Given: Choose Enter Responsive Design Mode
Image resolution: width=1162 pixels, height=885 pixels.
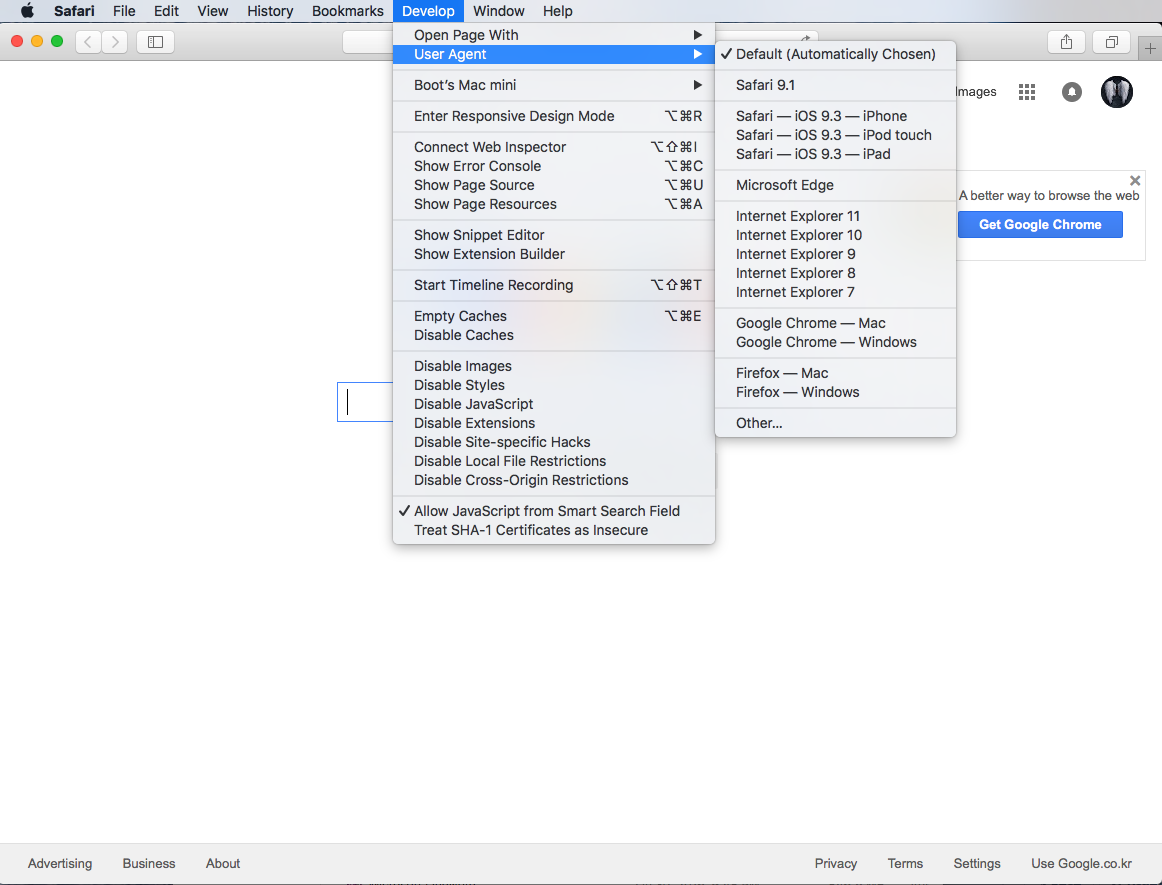Looking at the screenshot, I should pos(554,116).
